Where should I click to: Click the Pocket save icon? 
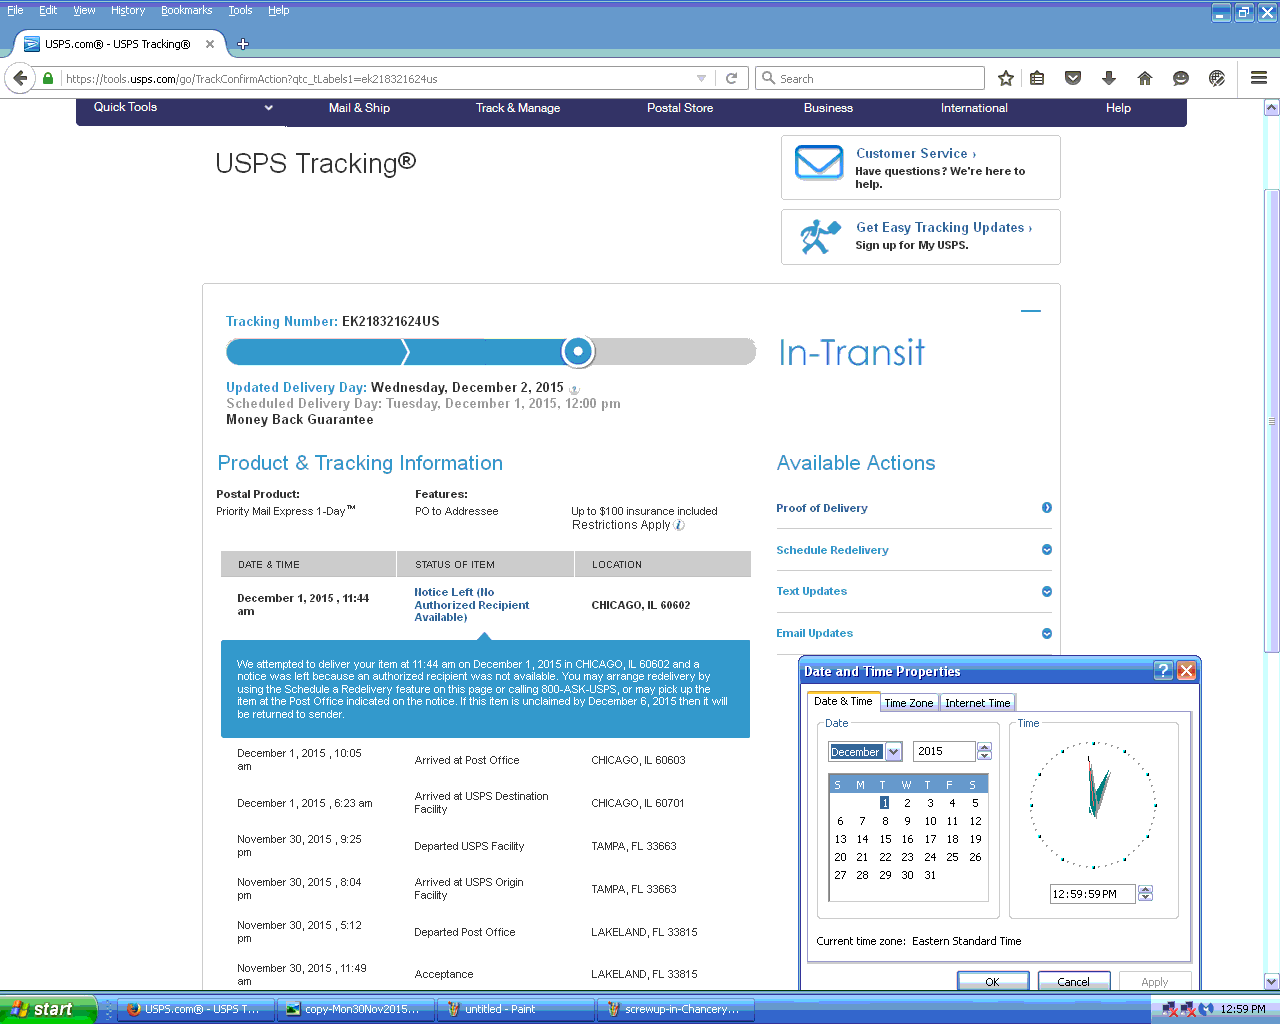pyautogui.click(x=1073, y=78)
